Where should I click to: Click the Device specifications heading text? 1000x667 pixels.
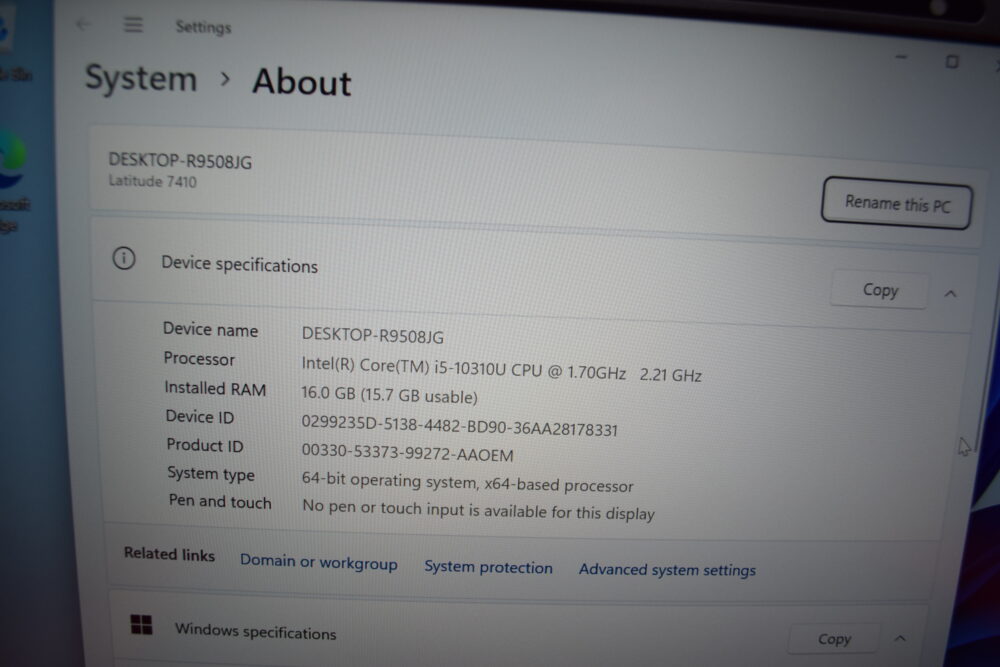click(x=239, y=264)
